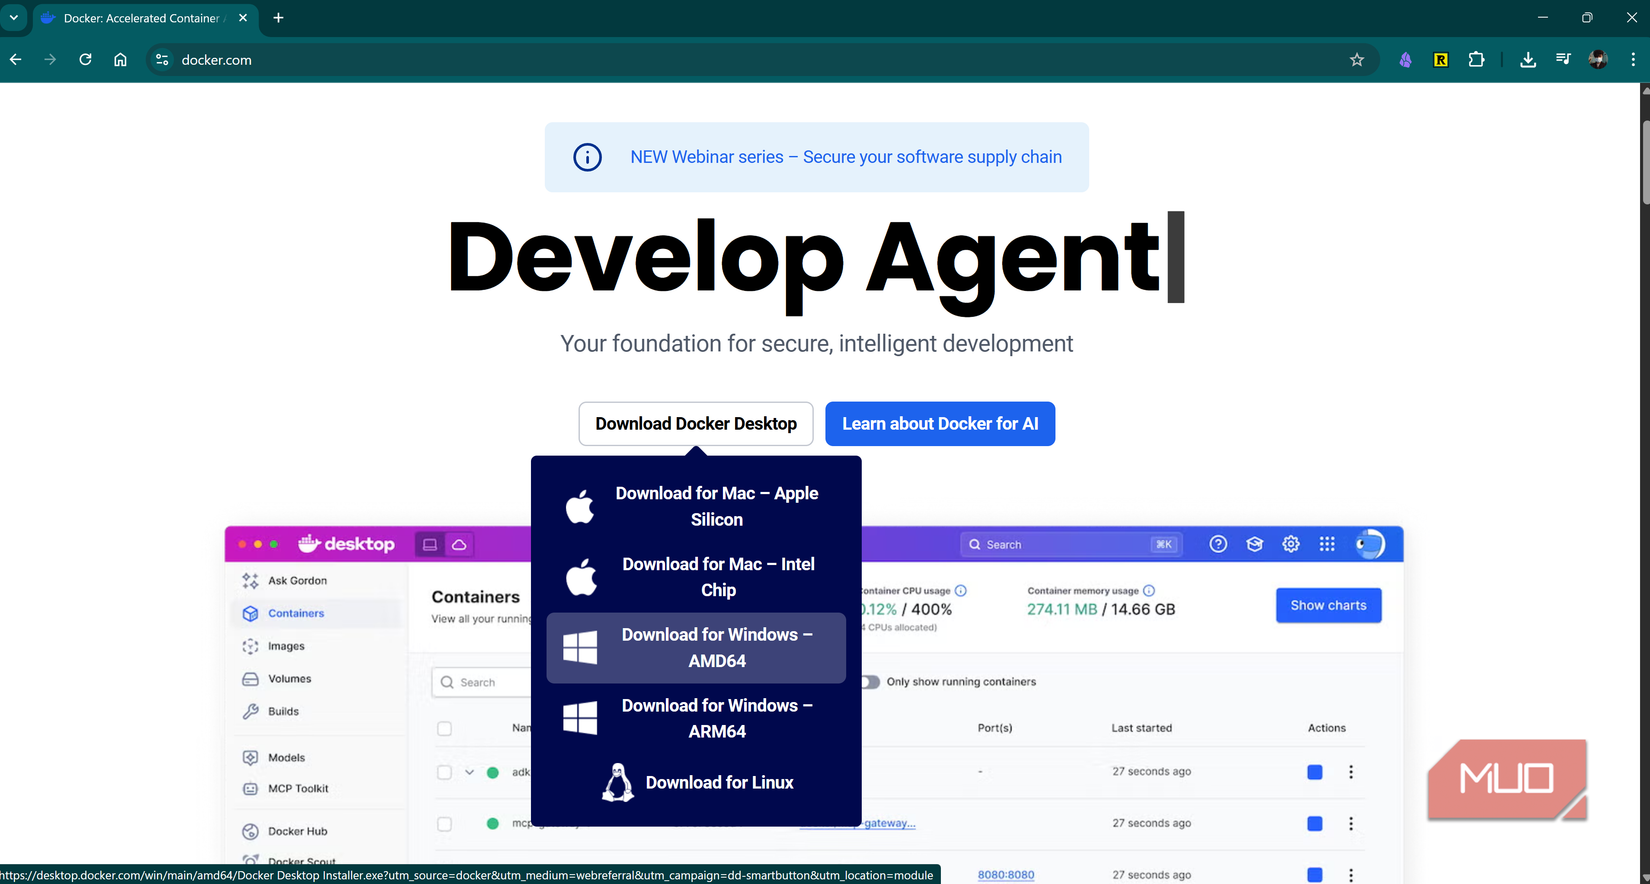Open the media control icon in toolbar
The height and width of the screenshot is (884, 1650).
pos(1563,60)
